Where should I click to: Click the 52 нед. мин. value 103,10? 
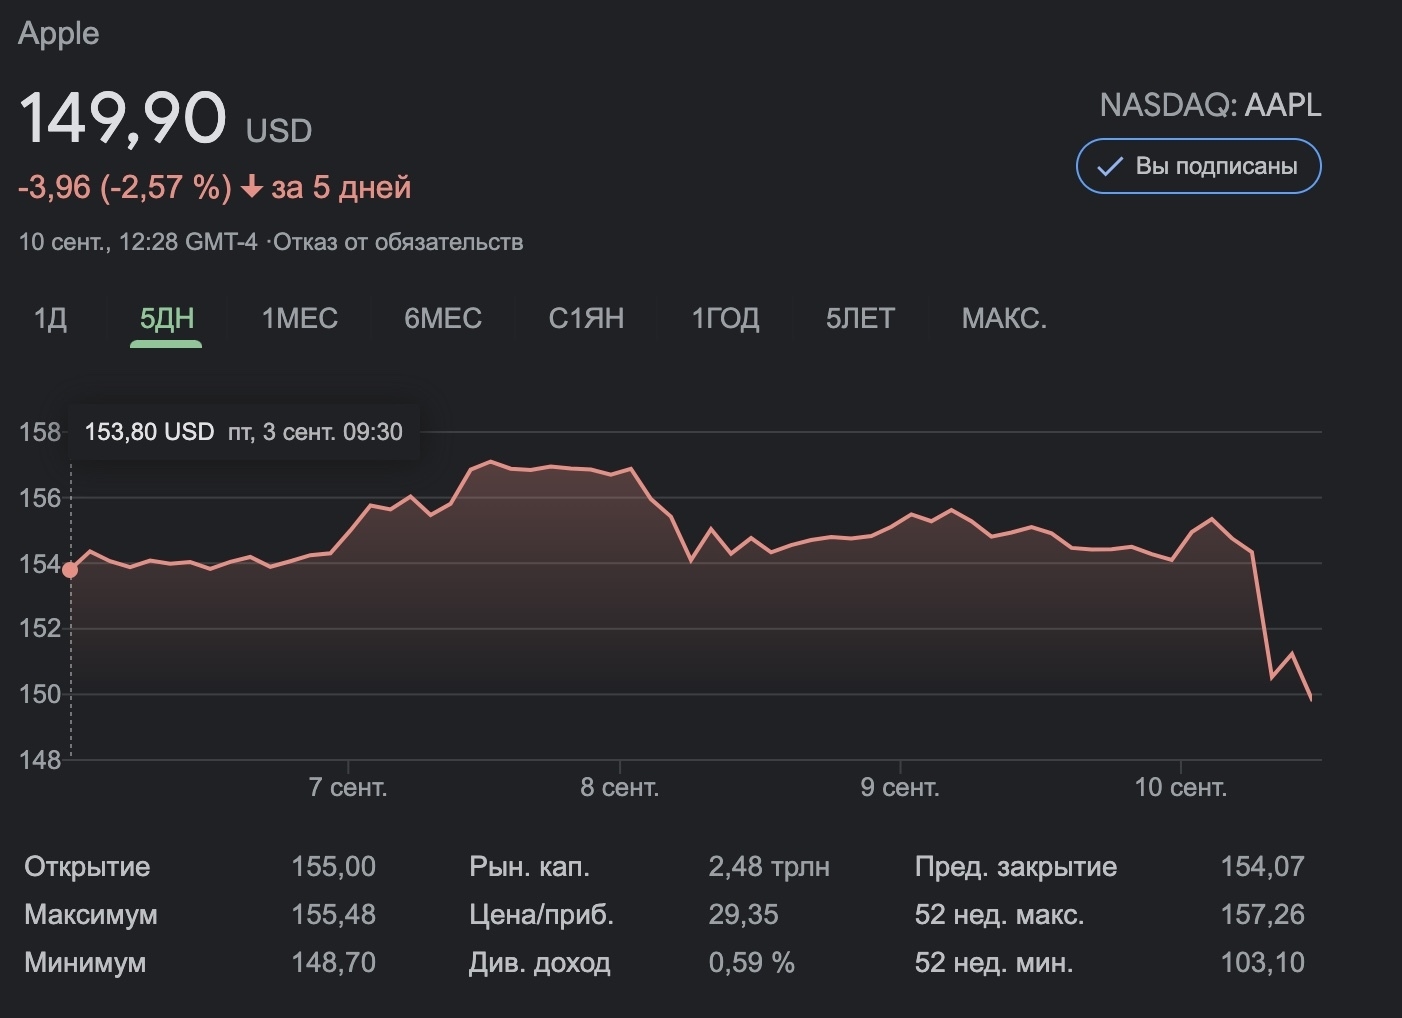(x=1262, y=962)
